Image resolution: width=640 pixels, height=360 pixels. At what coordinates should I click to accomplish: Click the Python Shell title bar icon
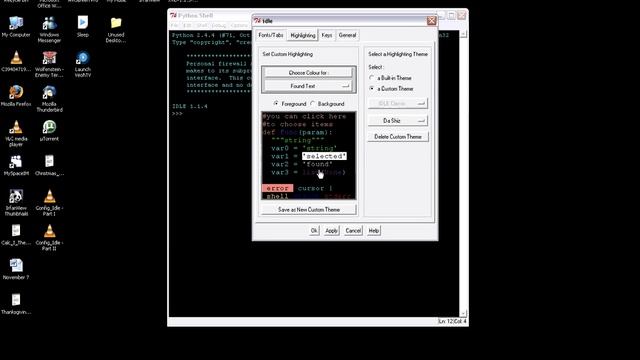point(173,15)
